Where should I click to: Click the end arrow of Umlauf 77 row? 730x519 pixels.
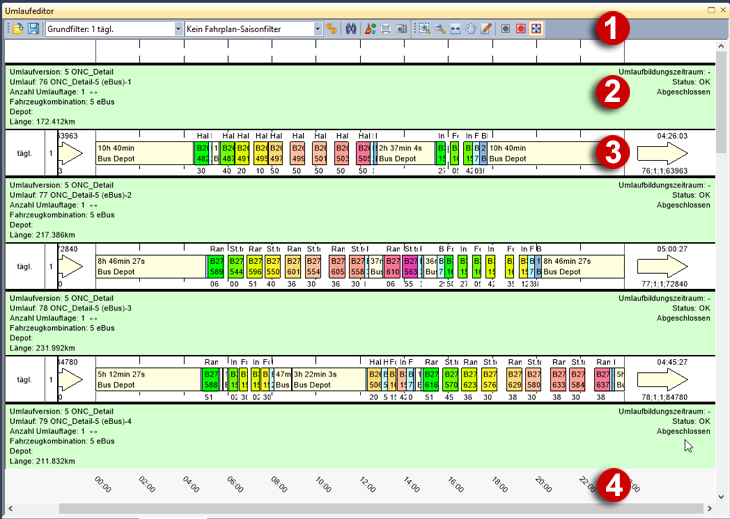(662, 266)
